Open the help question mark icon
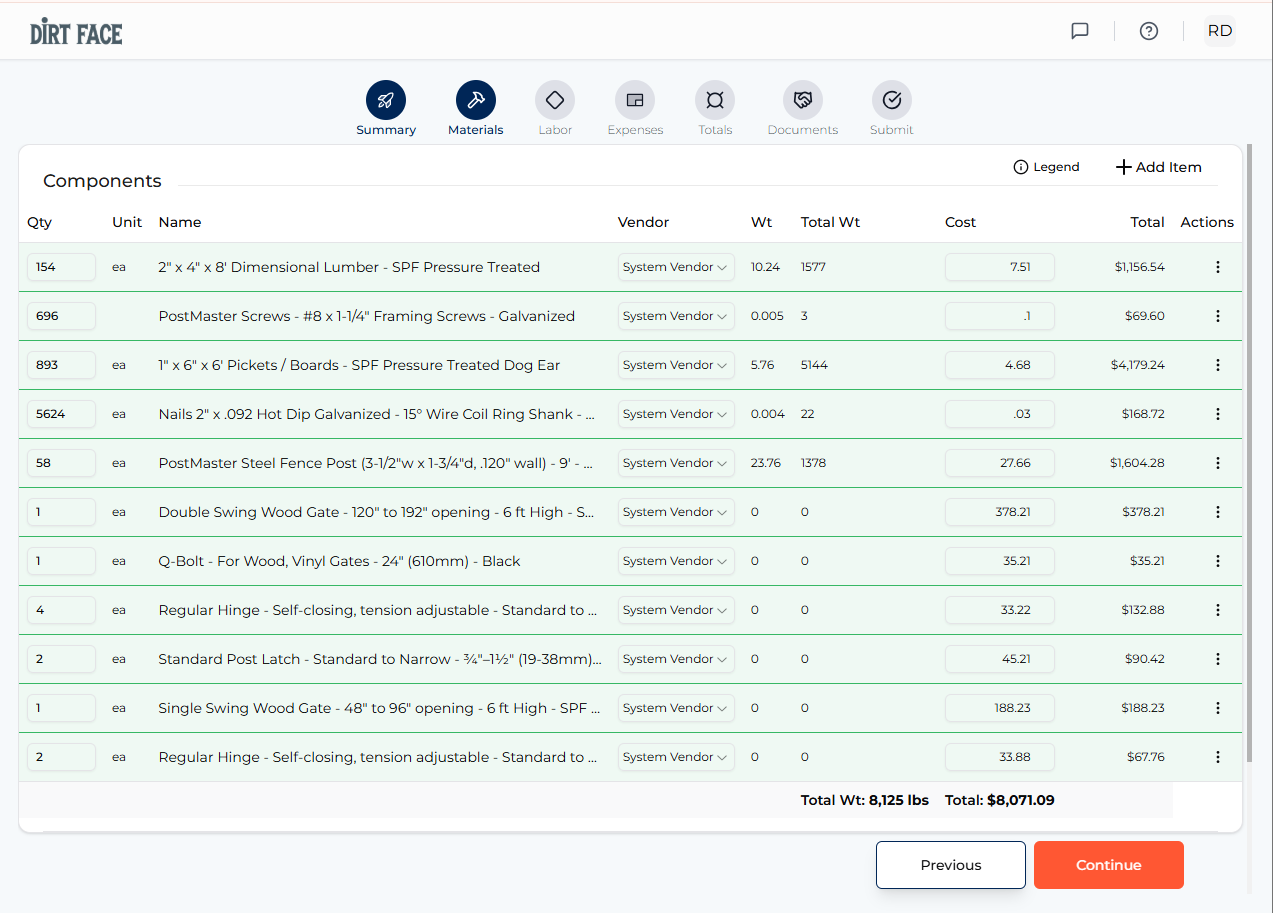Viewport: 1273px width, 913px height. 1149,31
